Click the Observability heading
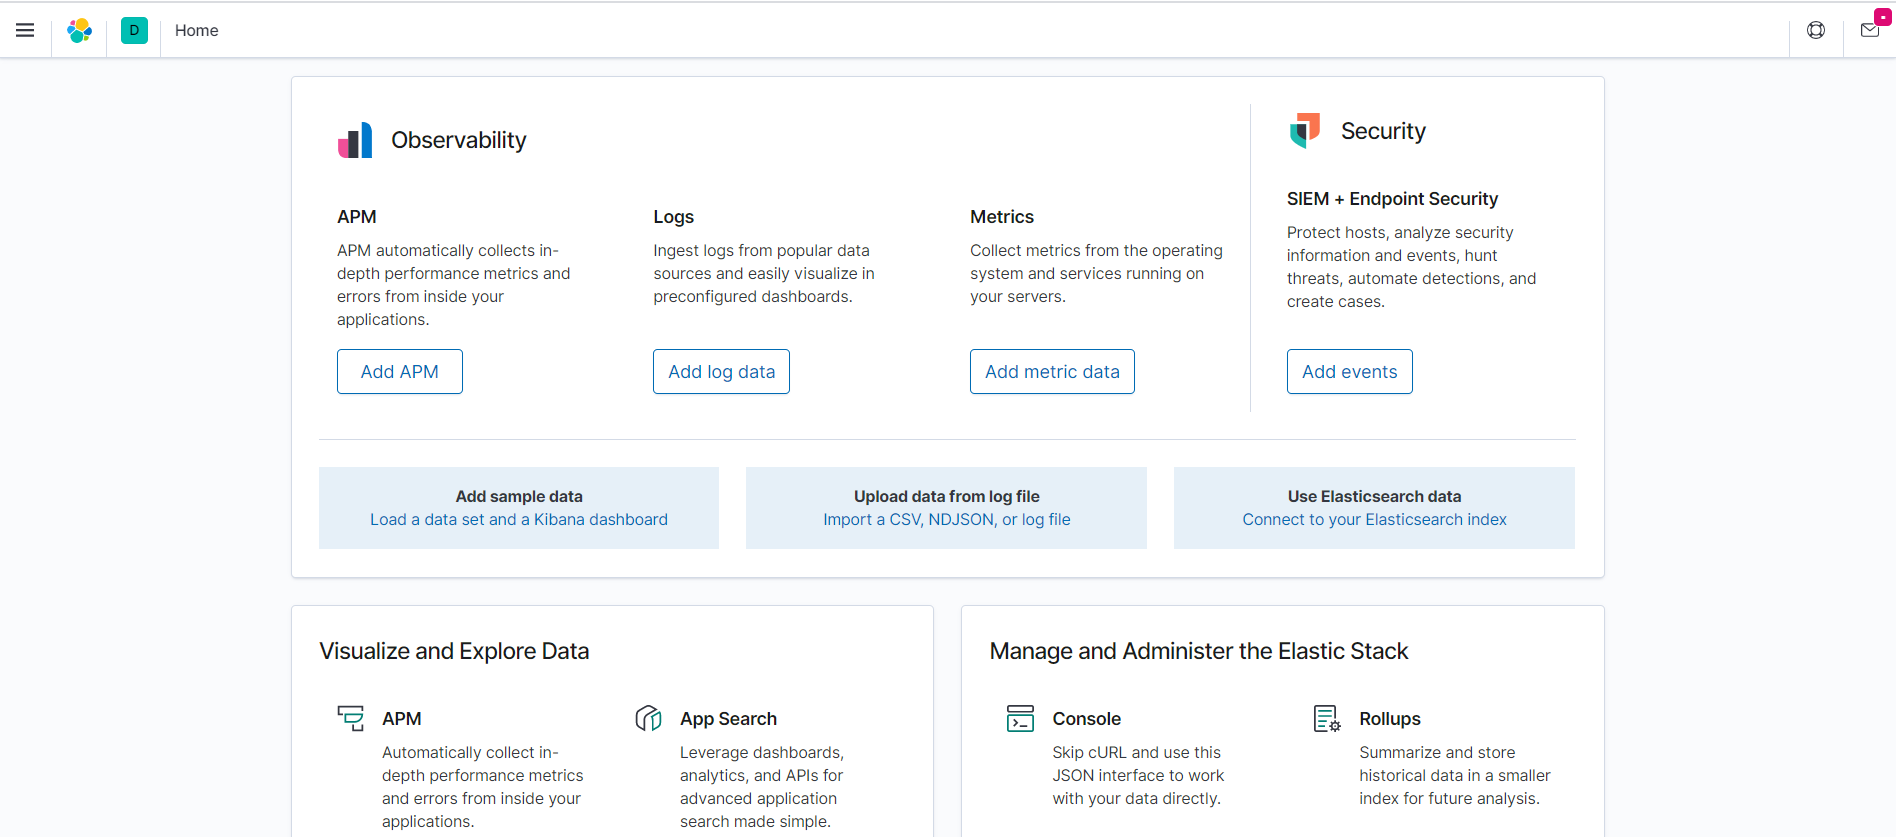Screen dimensions: 1896x837 pyautogui.click(x=459, y=140)
